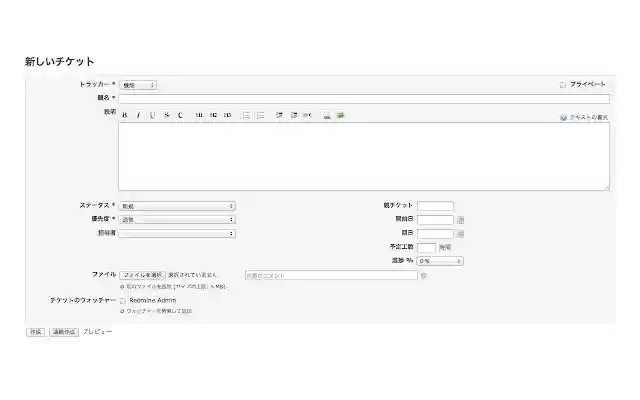Click the search watchers plus icon
This screenshot has width=640, height=400.
122,311
